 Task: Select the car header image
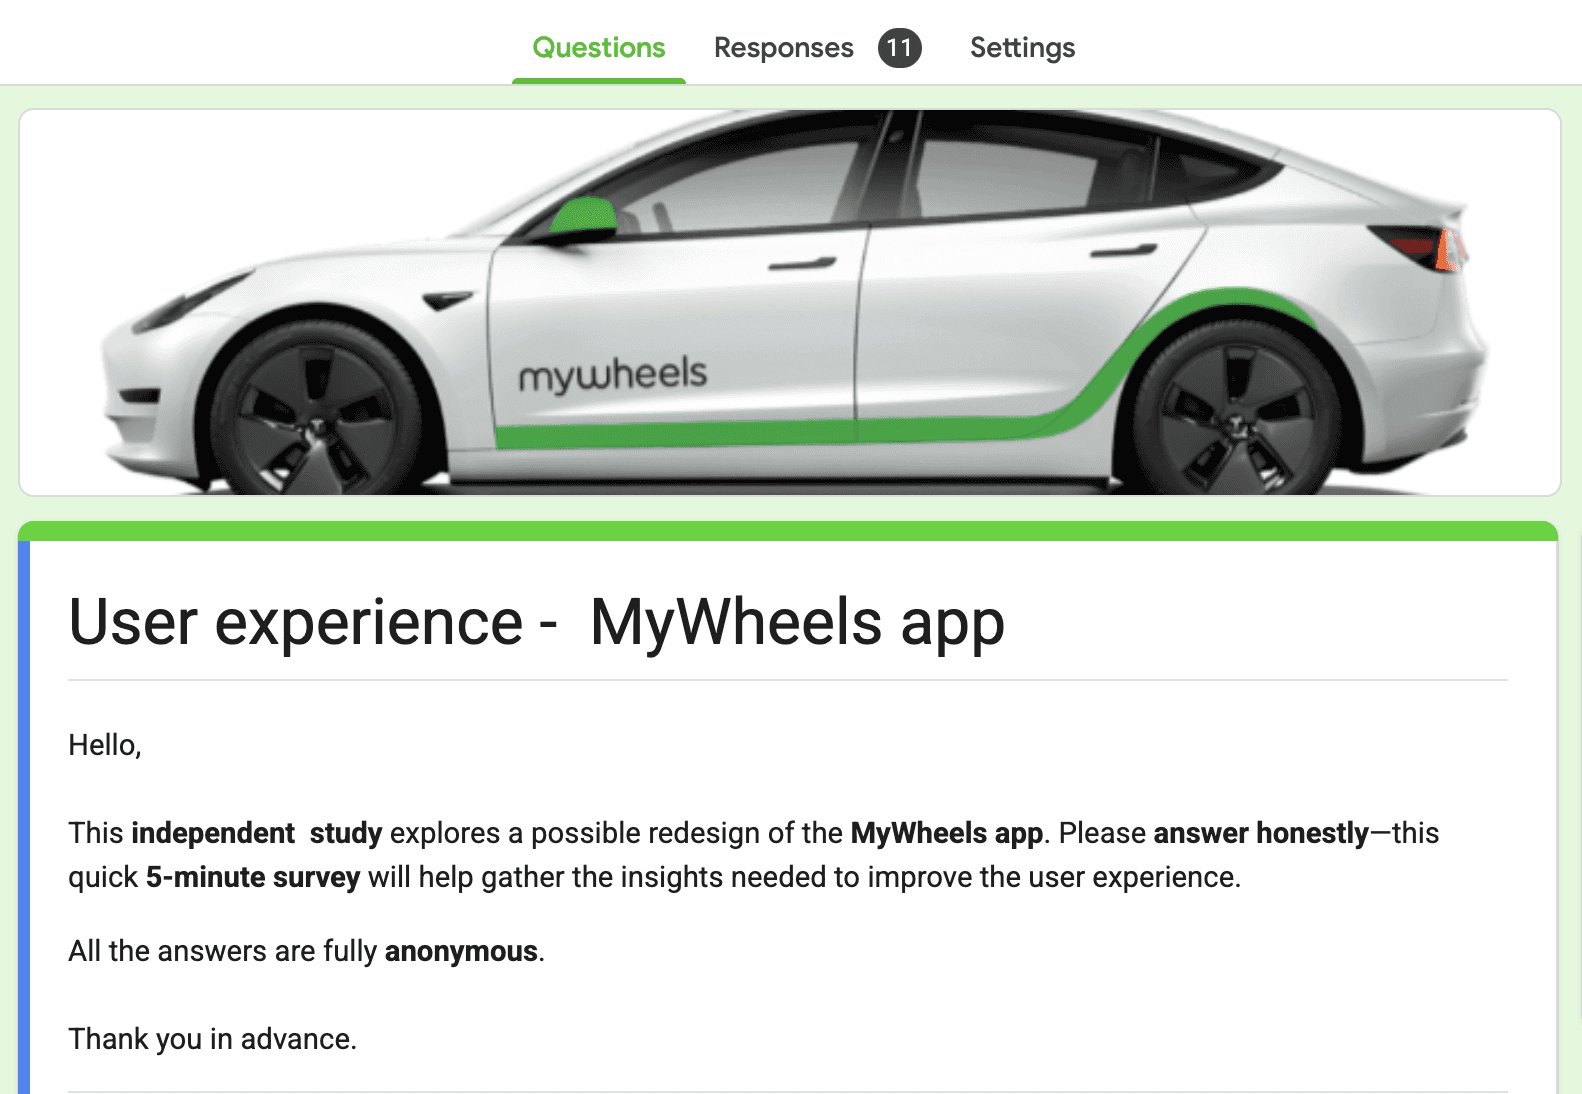pyautogui.click(x=790, y=302)
